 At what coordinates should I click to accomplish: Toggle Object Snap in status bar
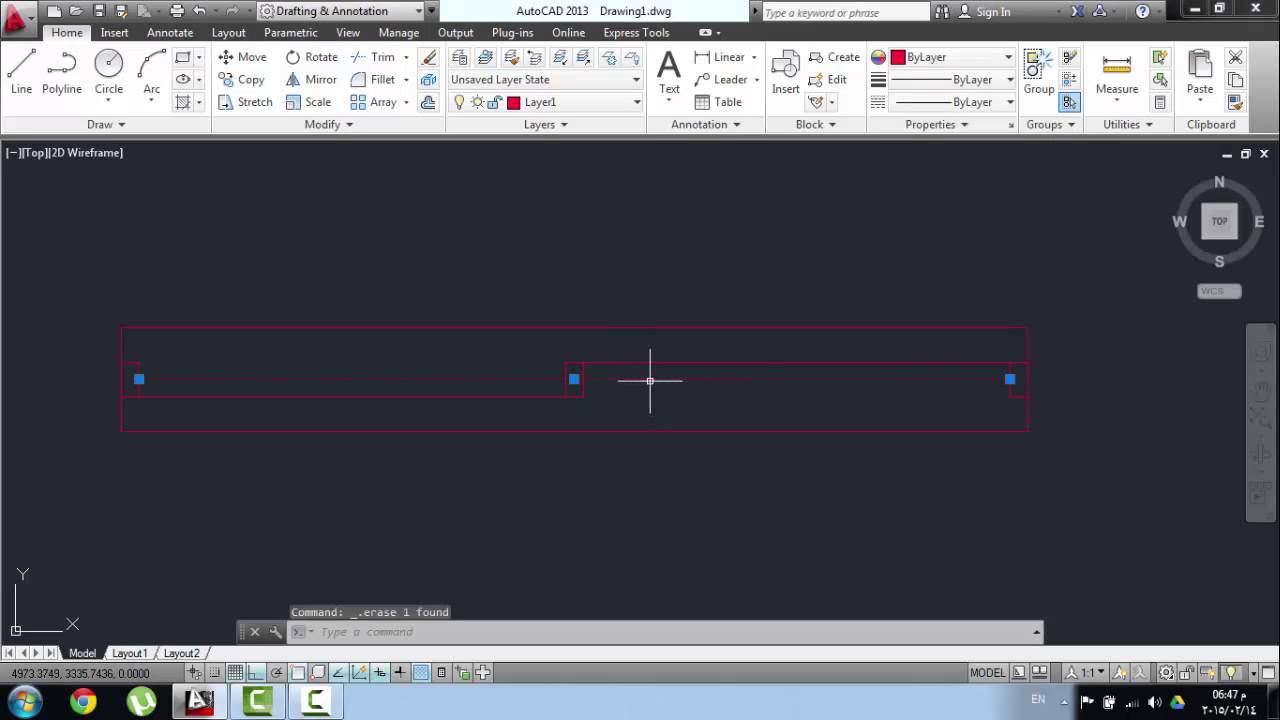(297, 673)
